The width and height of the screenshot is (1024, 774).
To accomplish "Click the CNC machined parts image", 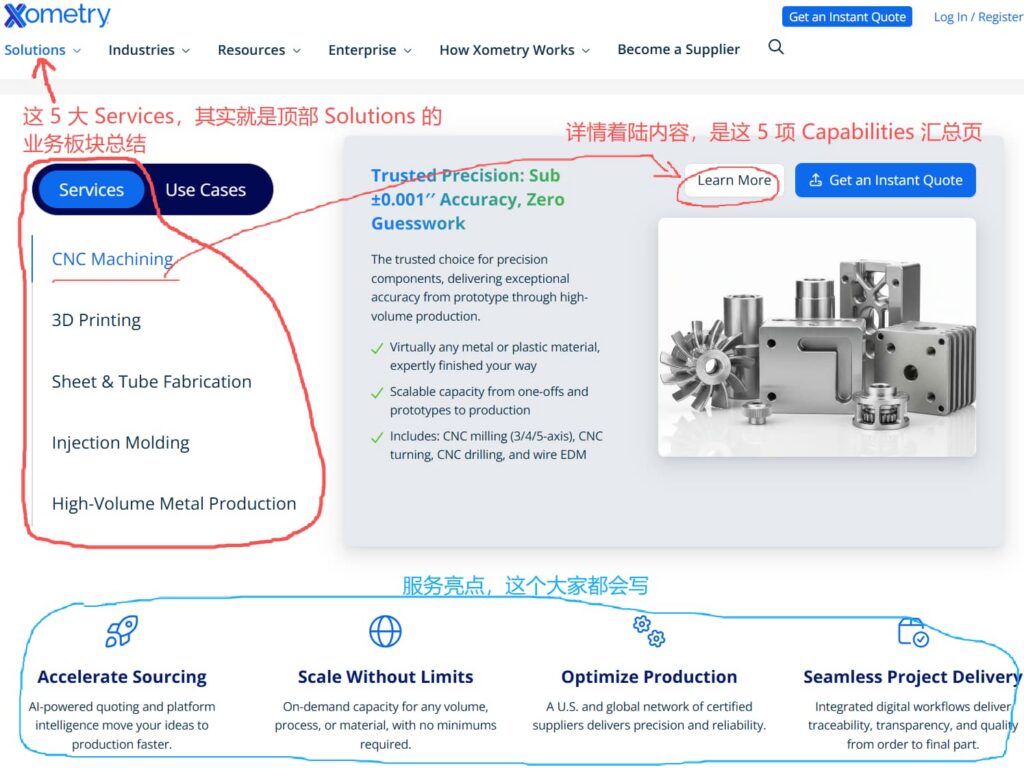I will click(x=817, y=337).
